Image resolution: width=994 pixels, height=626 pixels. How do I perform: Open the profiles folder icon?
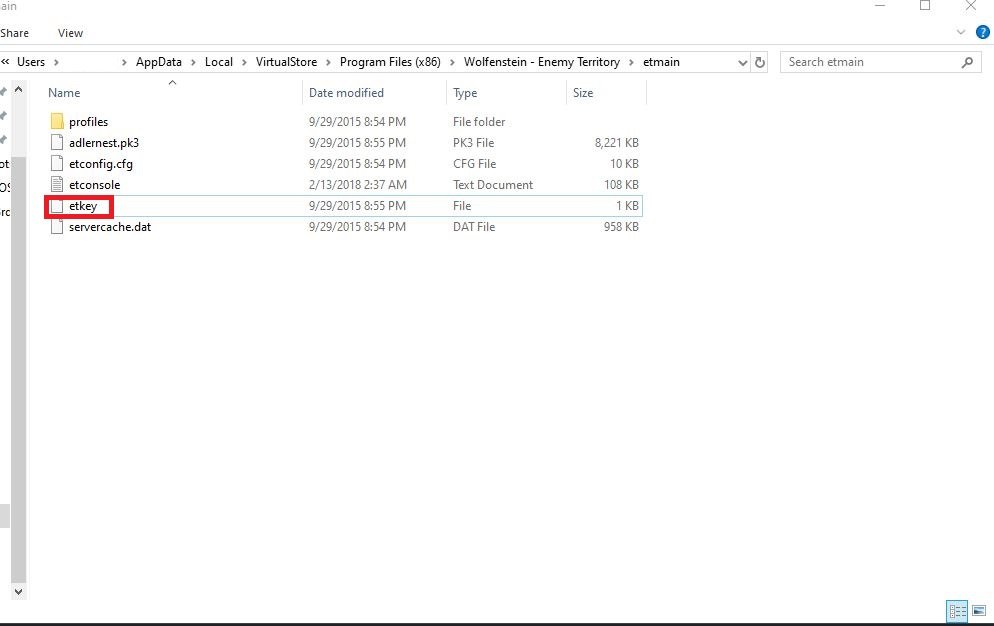point(57,121)
